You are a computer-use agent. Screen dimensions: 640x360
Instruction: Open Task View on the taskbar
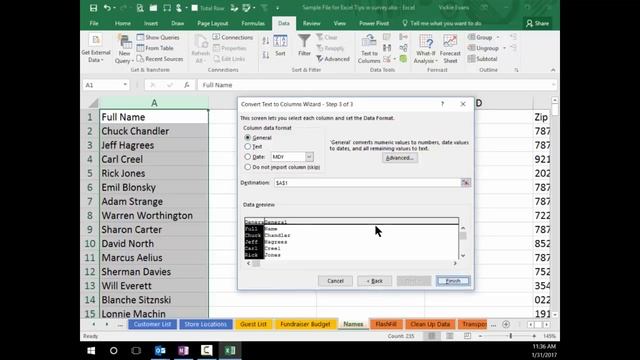pos(136,350)
